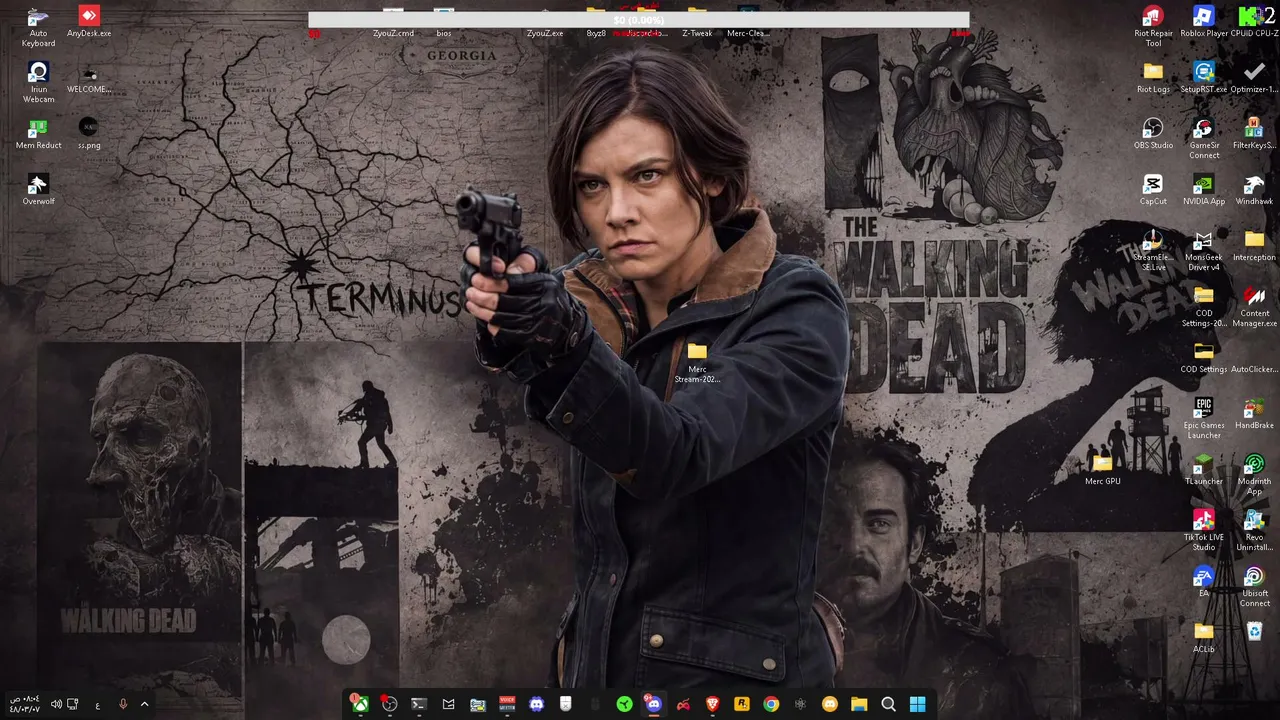
Task: Launch TikTok LIVE Studio shortcut
Action: tap(1204, 531)
